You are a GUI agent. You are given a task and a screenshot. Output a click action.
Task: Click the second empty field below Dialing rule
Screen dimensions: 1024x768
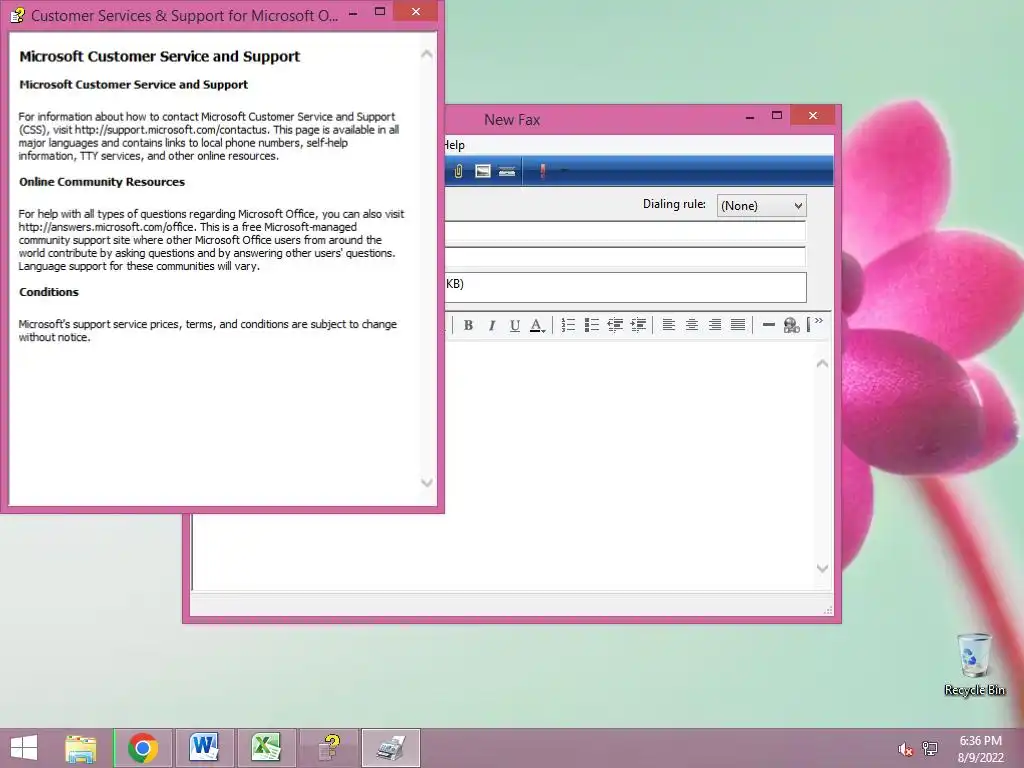(x=625, y=256)
